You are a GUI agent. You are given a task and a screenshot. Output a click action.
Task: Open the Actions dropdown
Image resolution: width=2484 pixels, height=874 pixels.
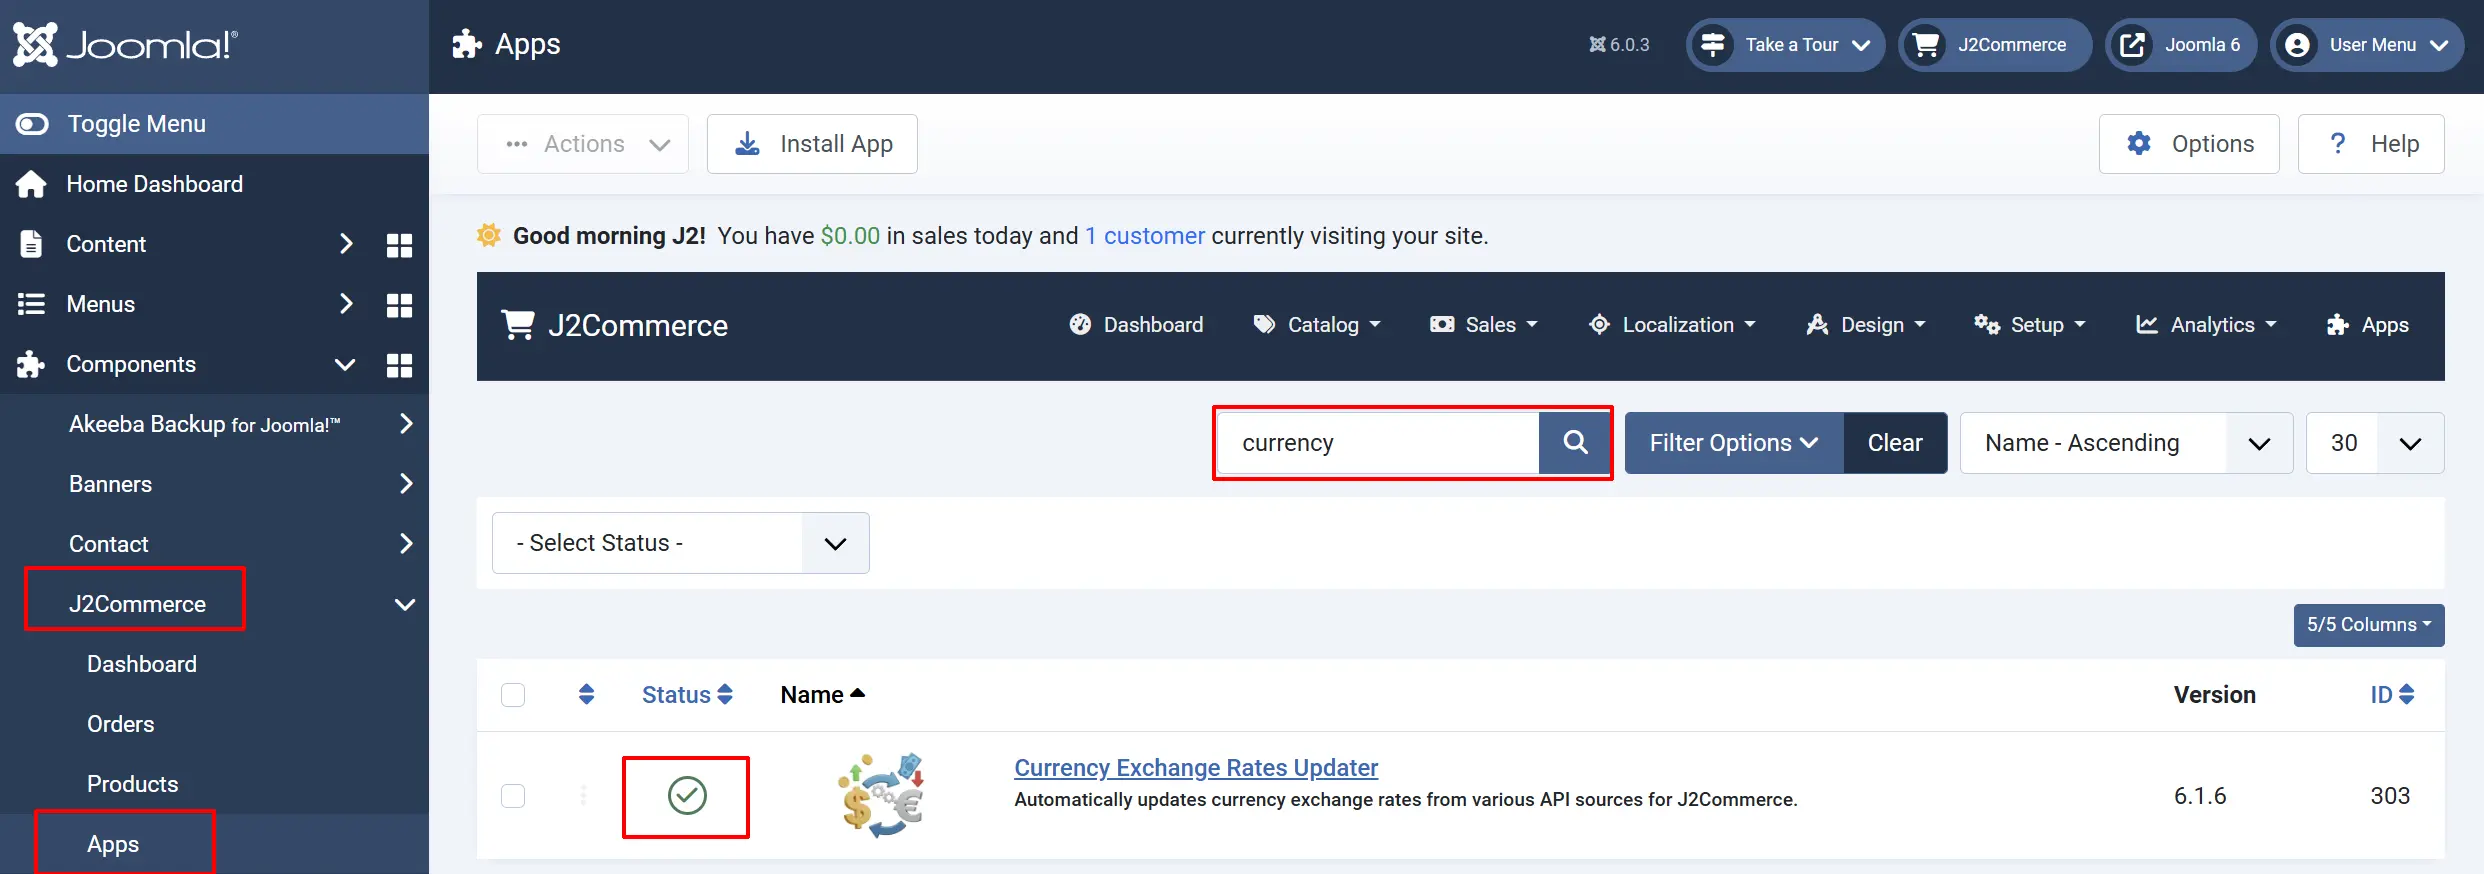[x=583, y=144]
